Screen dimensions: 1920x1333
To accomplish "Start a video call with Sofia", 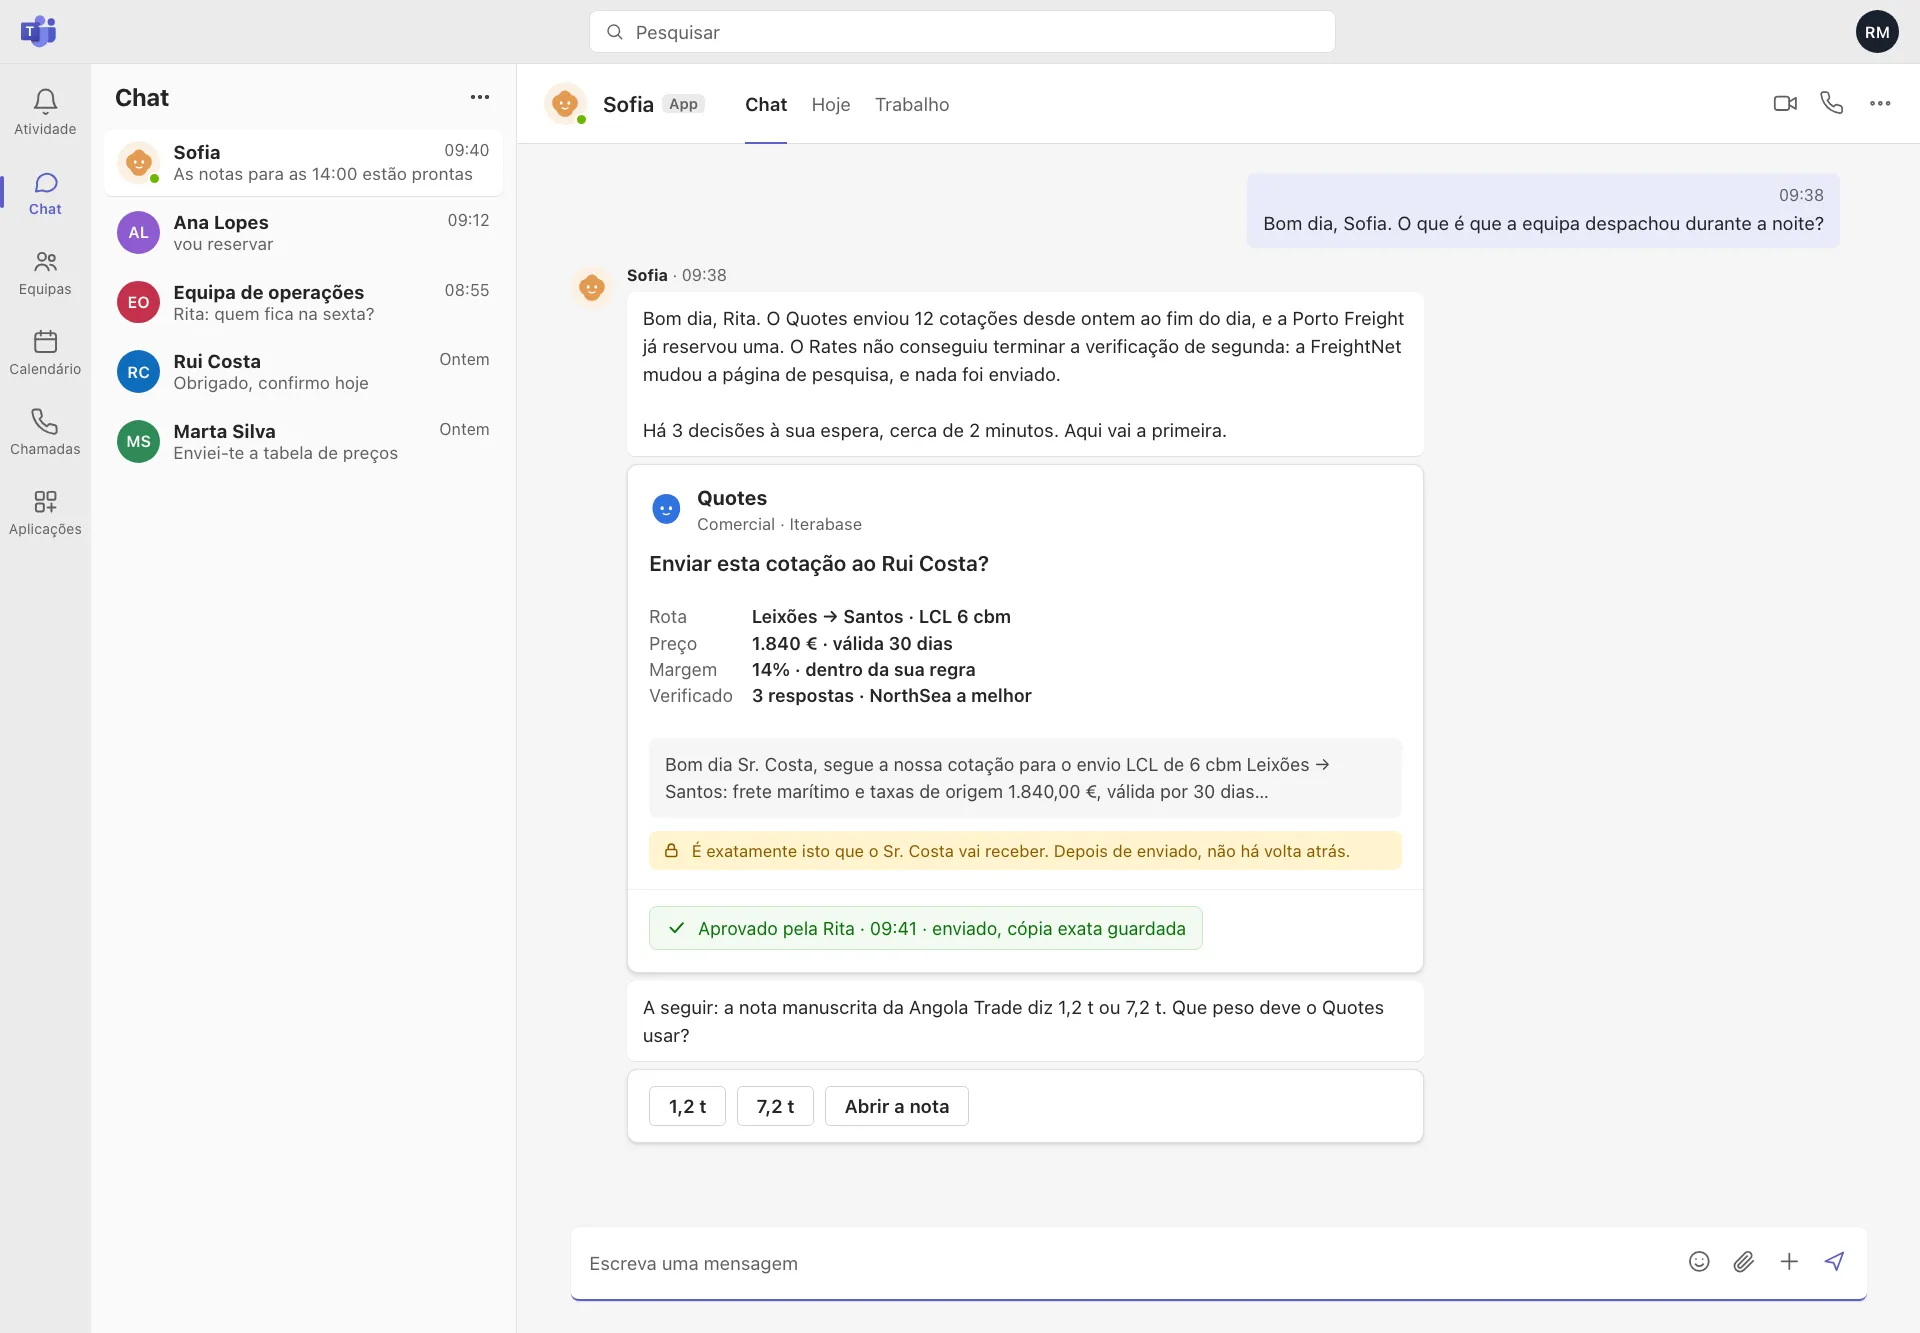I will tap(1785, 103).
